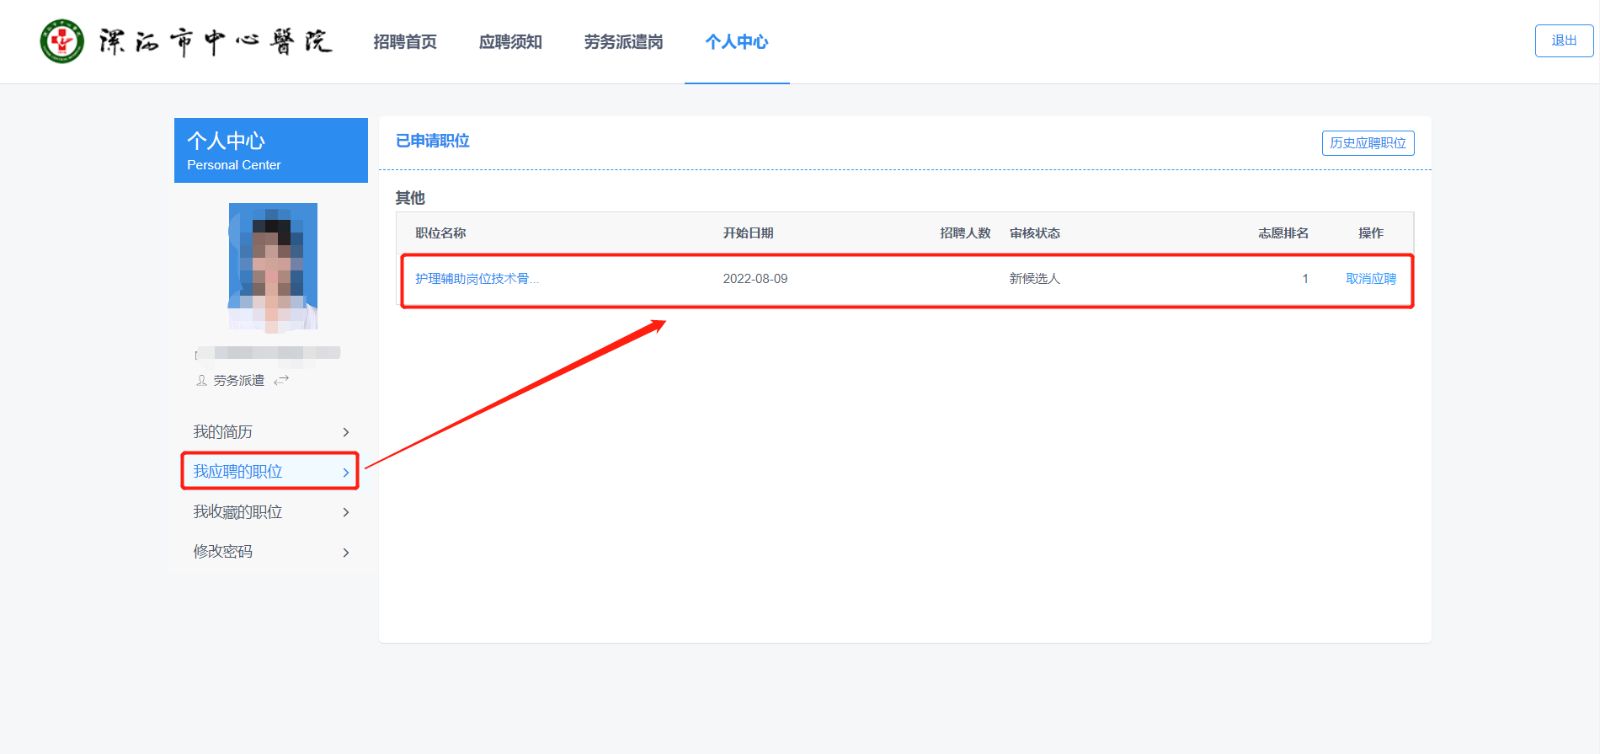
Task: Click the swap role arrows icon
Action: (281, 380)
